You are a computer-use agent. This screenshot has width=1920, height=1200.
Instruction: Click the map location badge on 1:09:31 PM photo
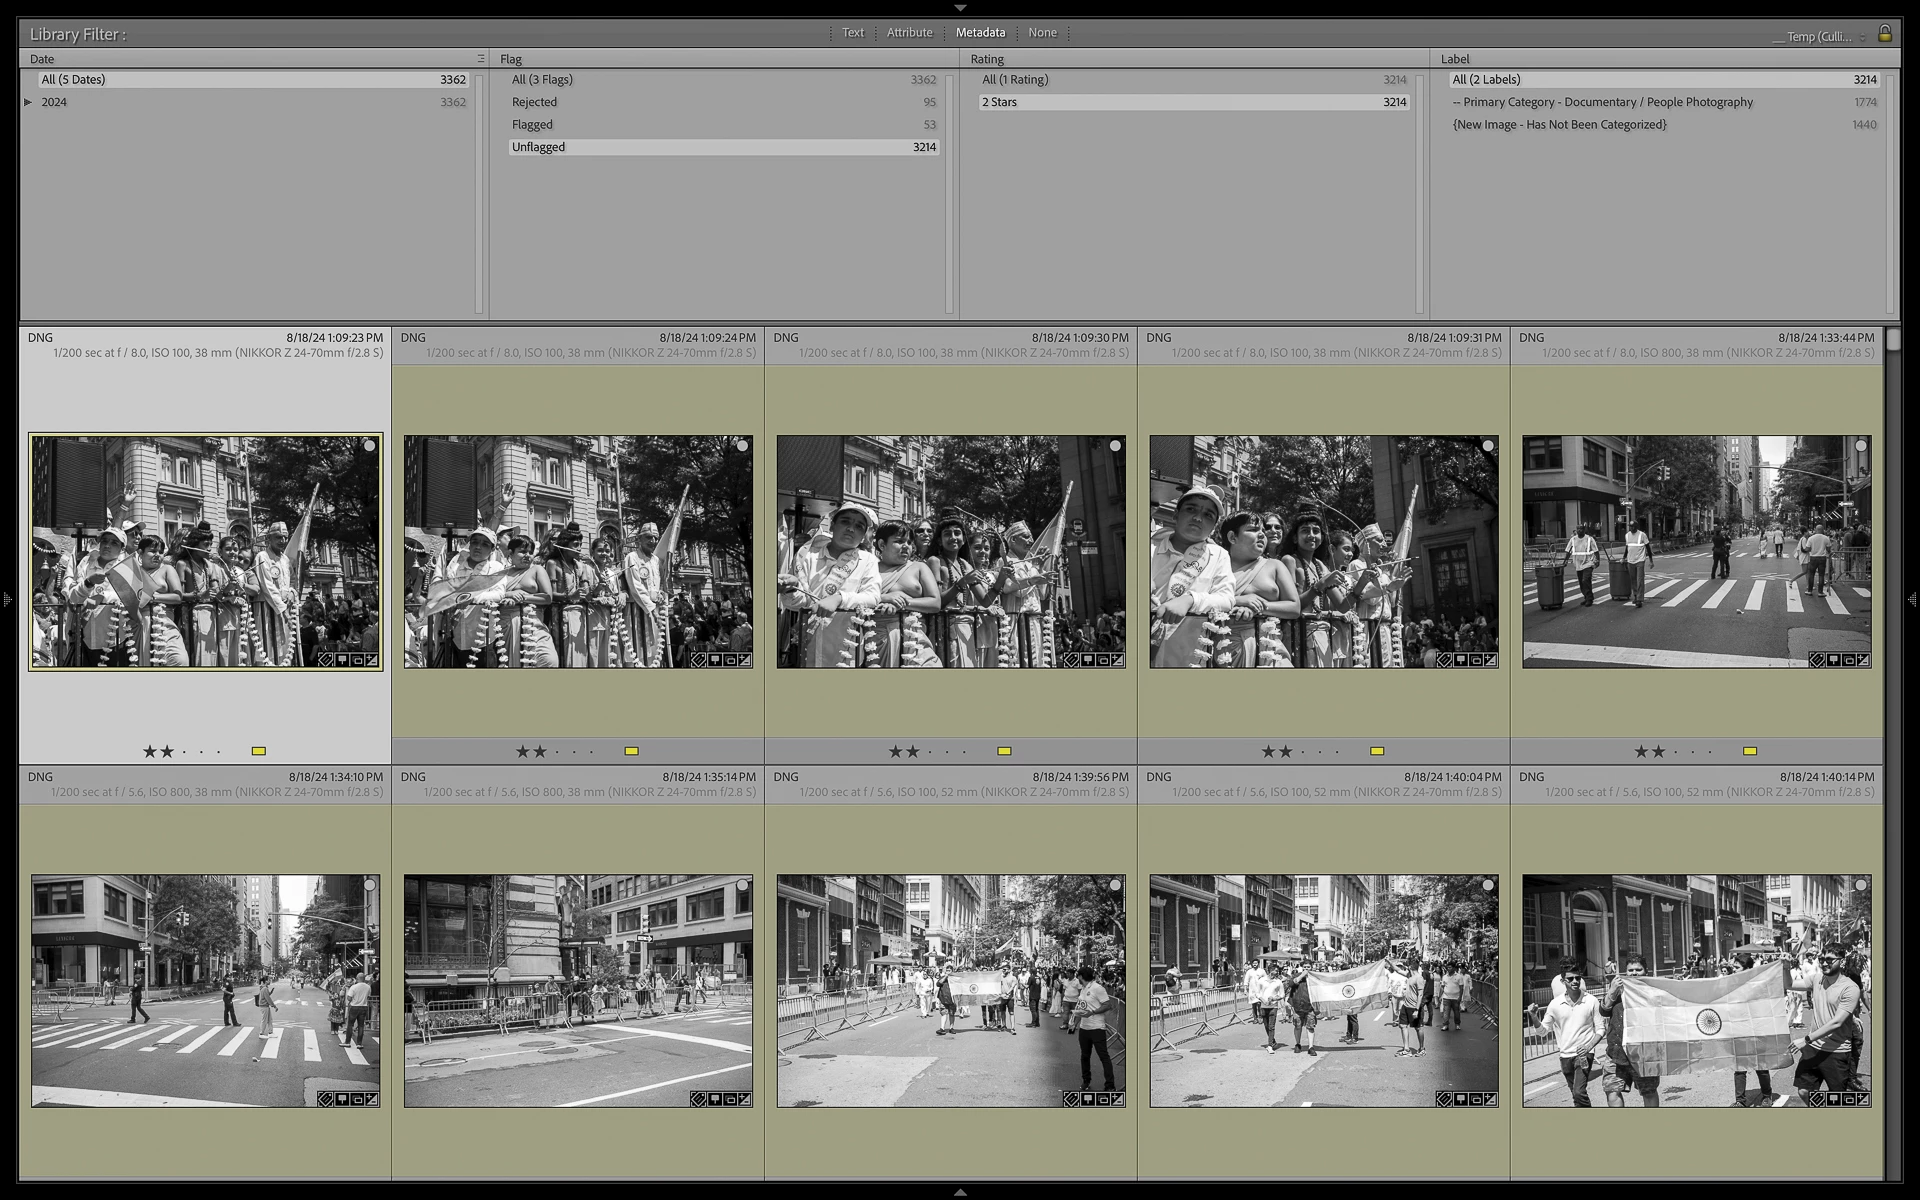(x=1461, y=660)
